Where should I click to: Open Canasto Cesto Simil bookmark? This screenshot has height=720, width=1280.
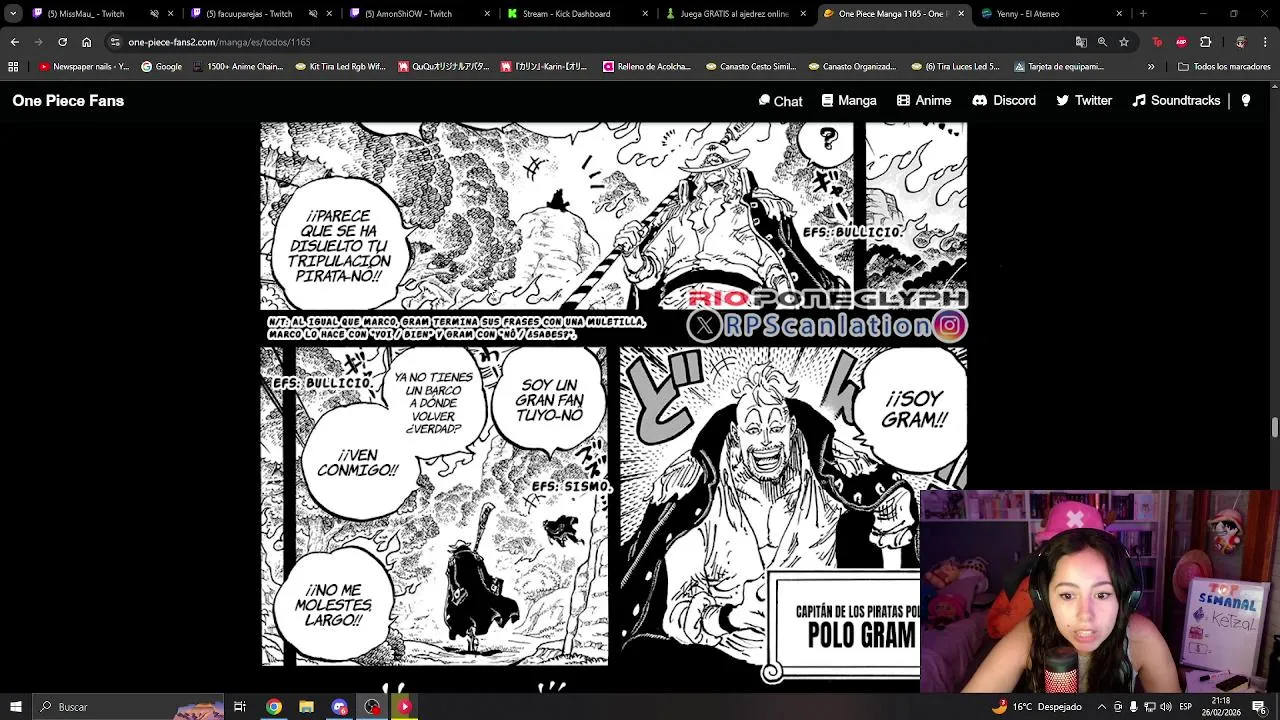click(x=751, y=67)
